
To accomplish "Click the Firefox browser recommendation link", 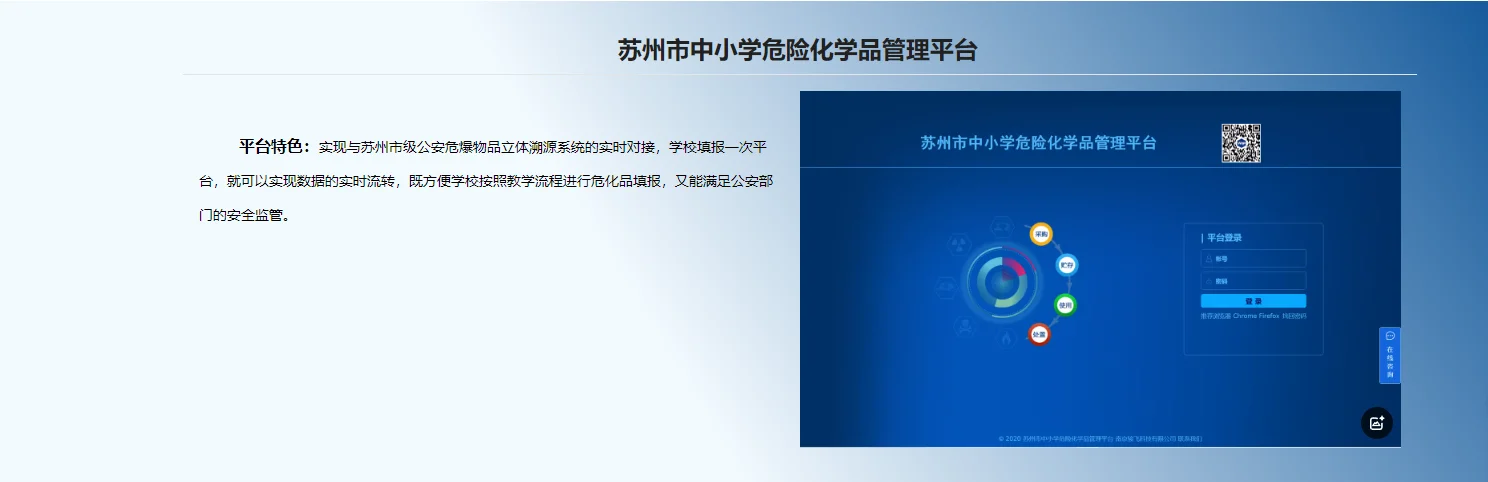I will pos(1269,316).
